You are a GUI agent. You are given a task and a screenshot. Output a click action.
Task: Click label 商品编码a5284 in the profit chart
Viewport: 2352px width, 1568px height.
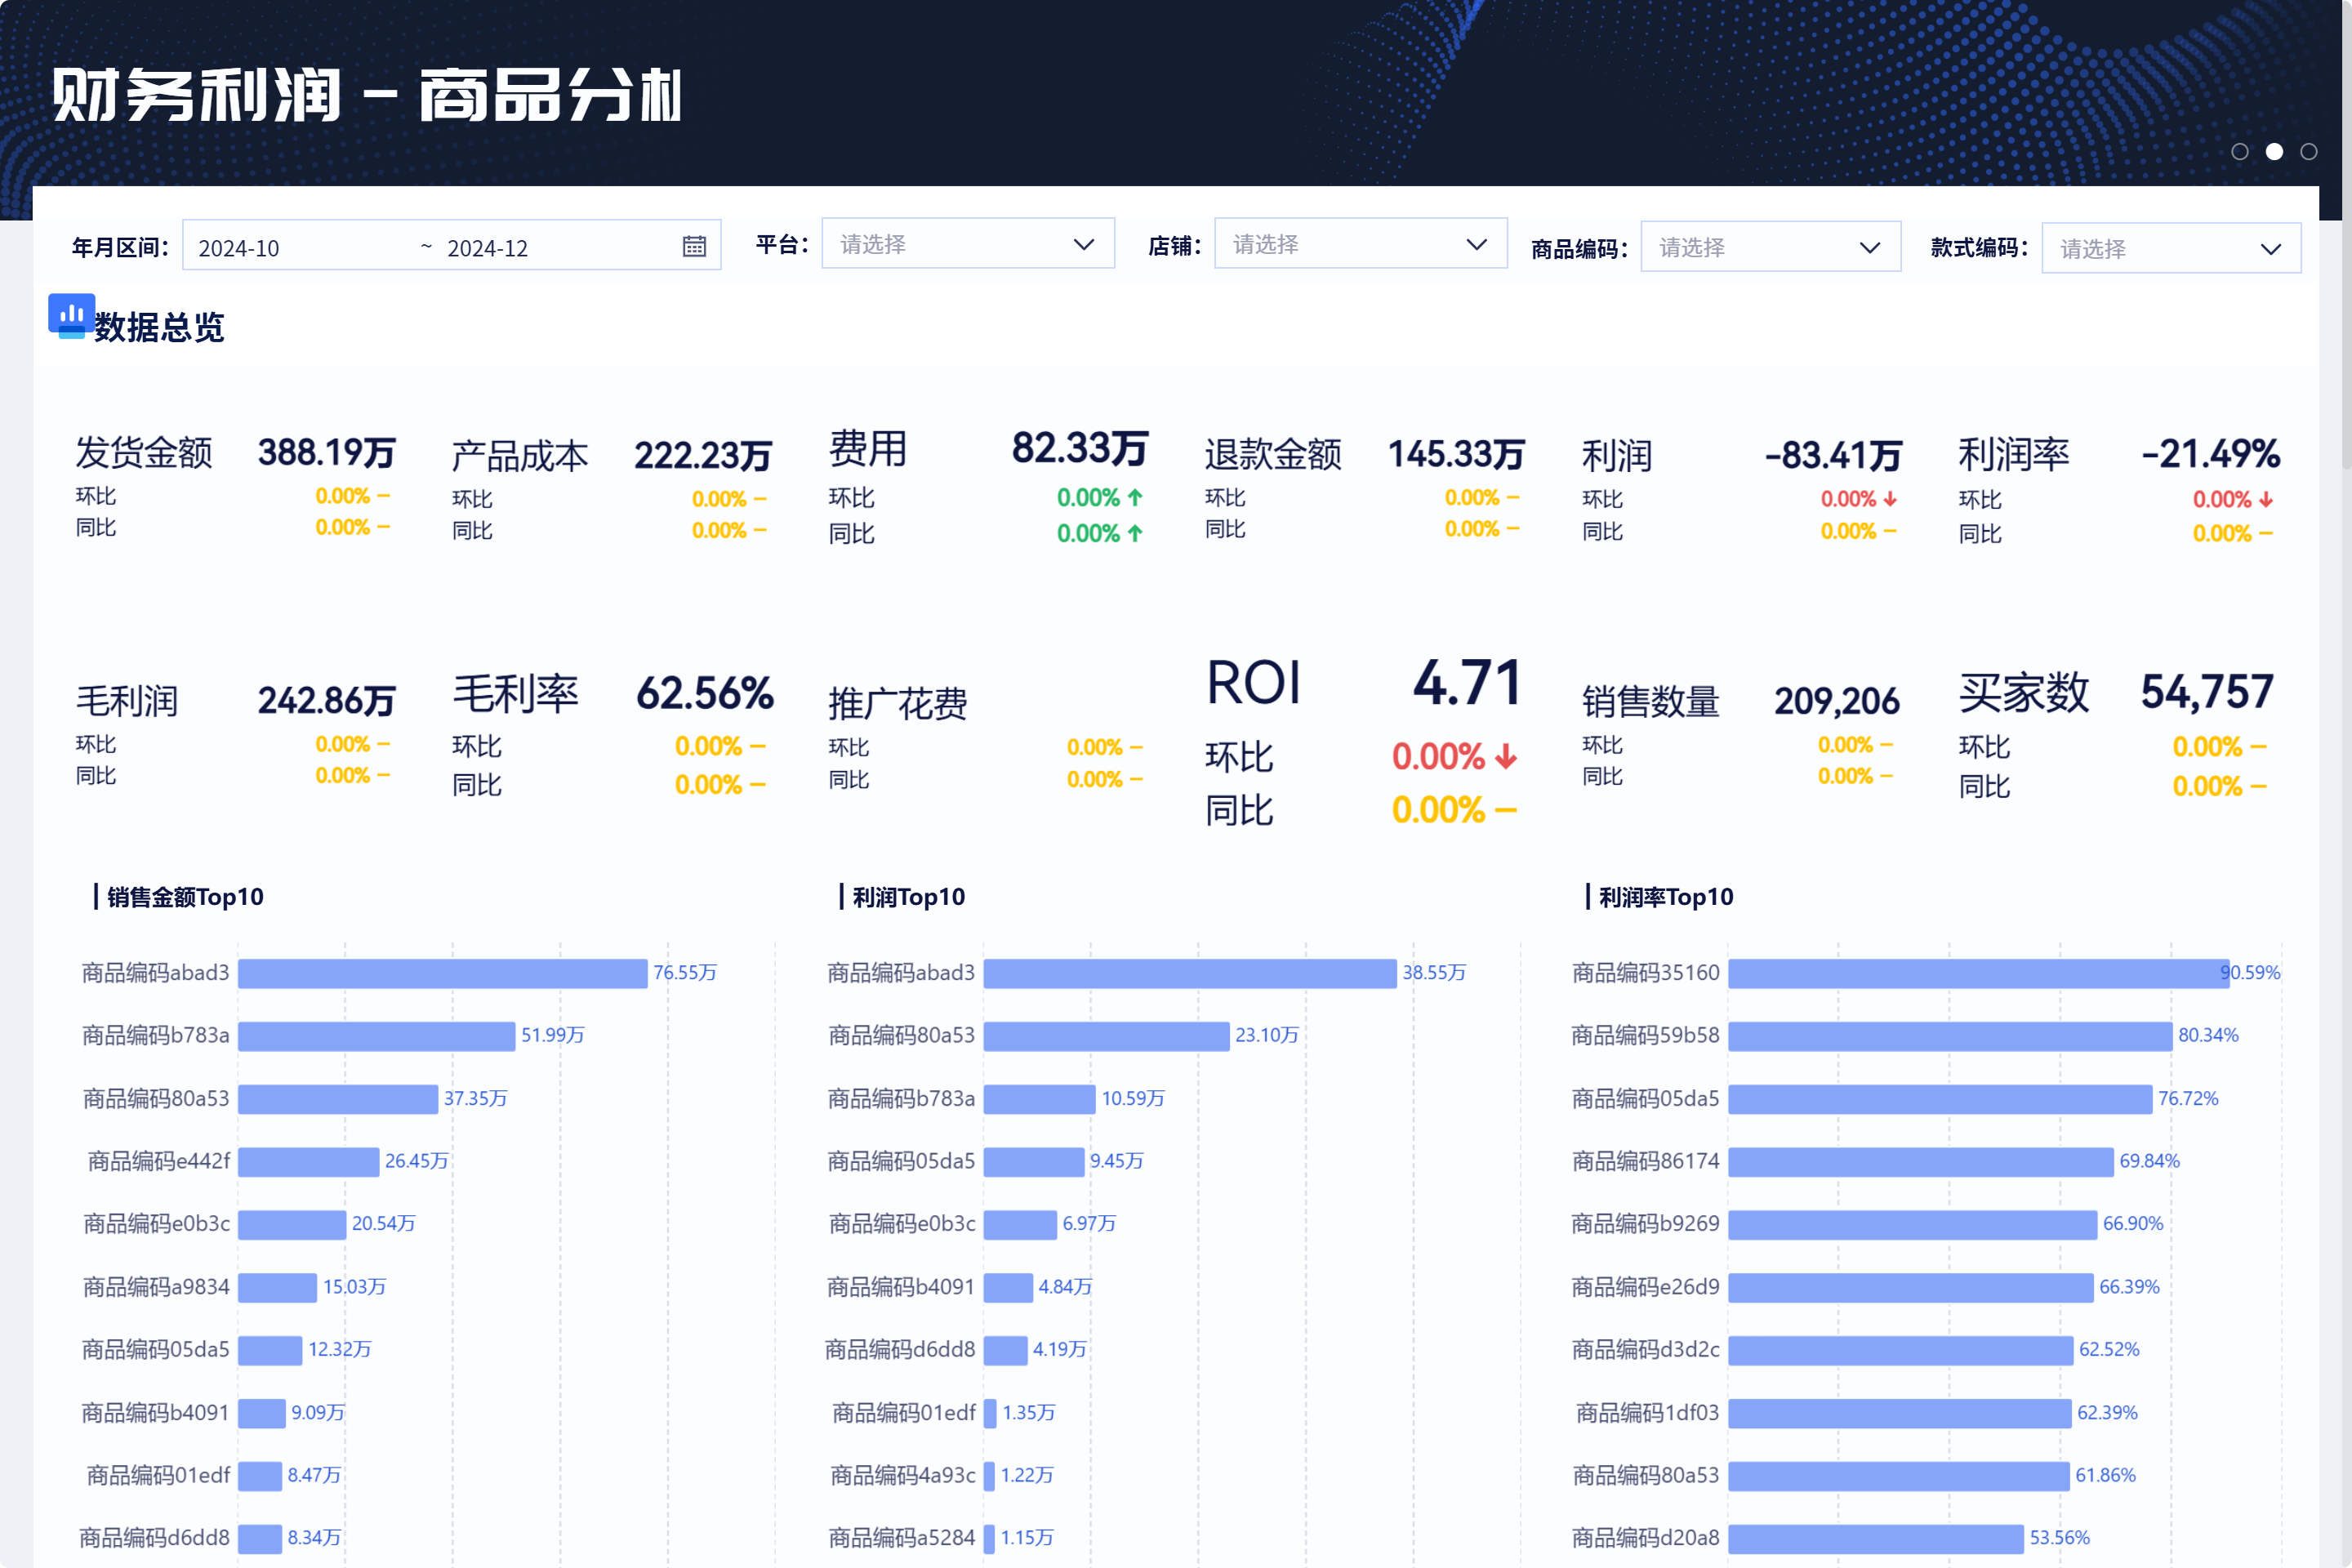[902, 1538]
